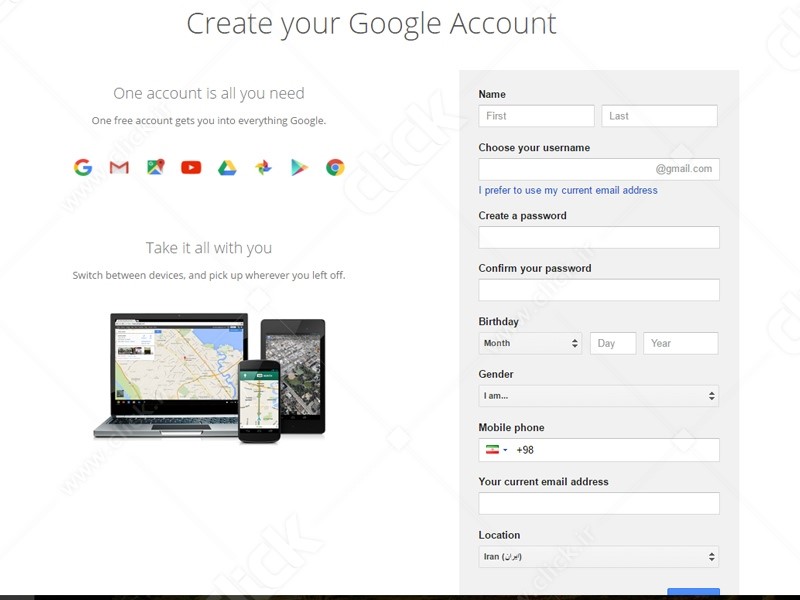Click the Google Maps icon
Viewport: 800px width, 600px height.
[x=155, y=168]
